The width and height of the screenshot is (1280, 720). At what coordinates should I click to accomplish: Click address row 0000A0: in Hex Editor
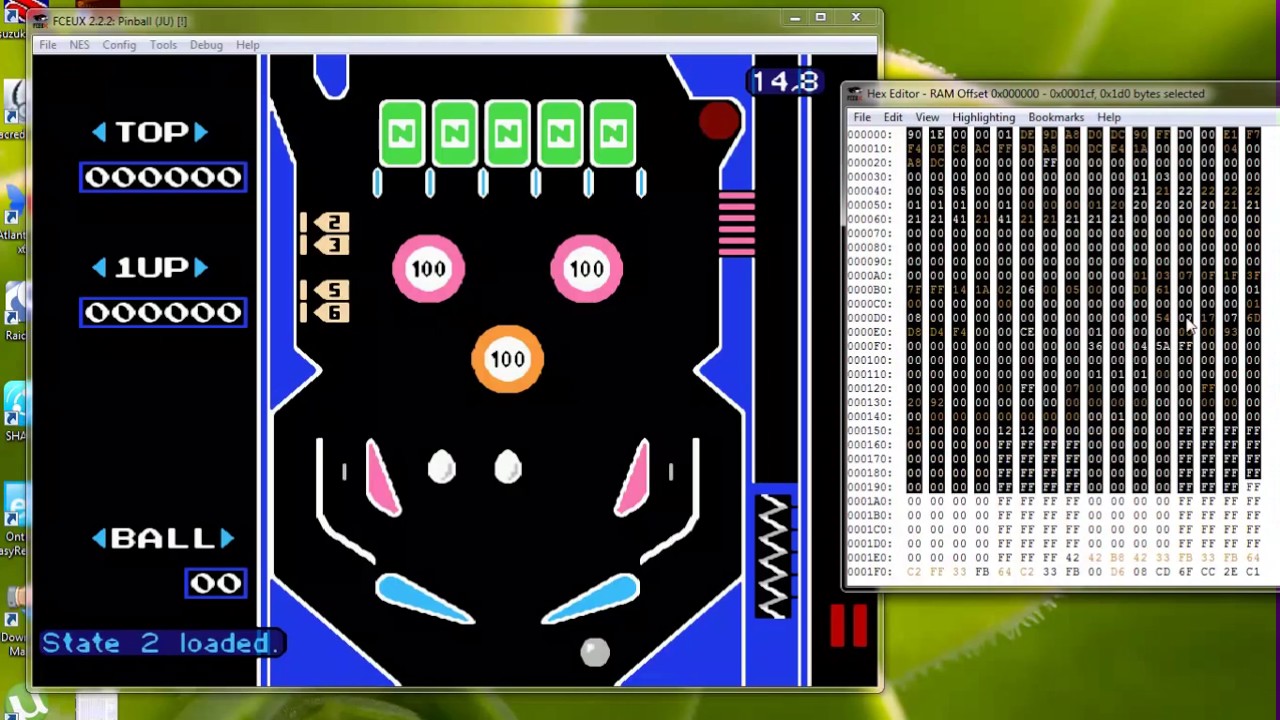869,275
